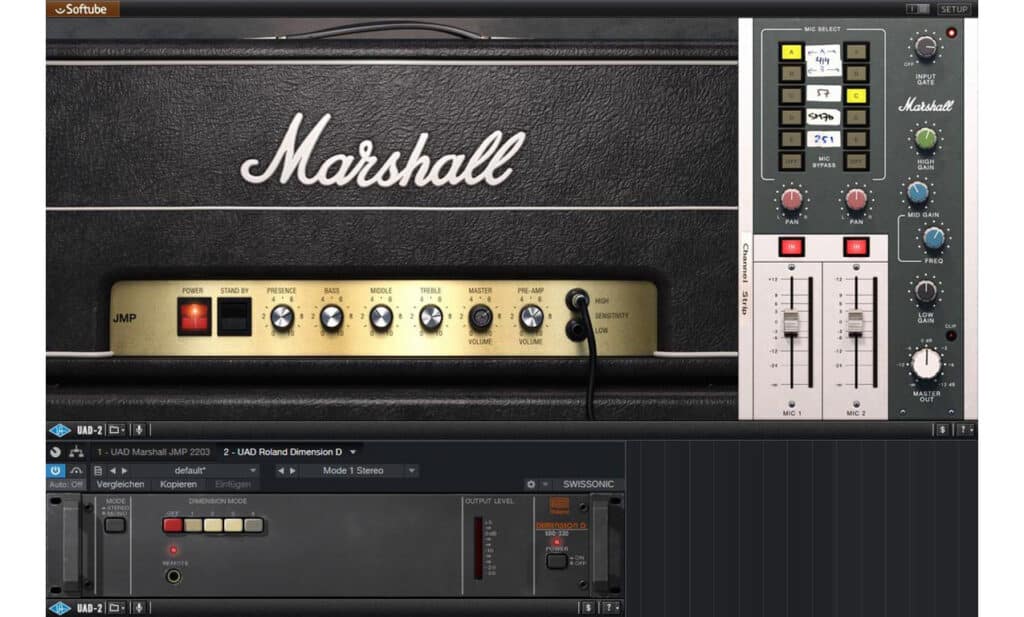Flip the amp POWER rocker switch
This screenshot has height=617, width=1024.
point(194,317)
